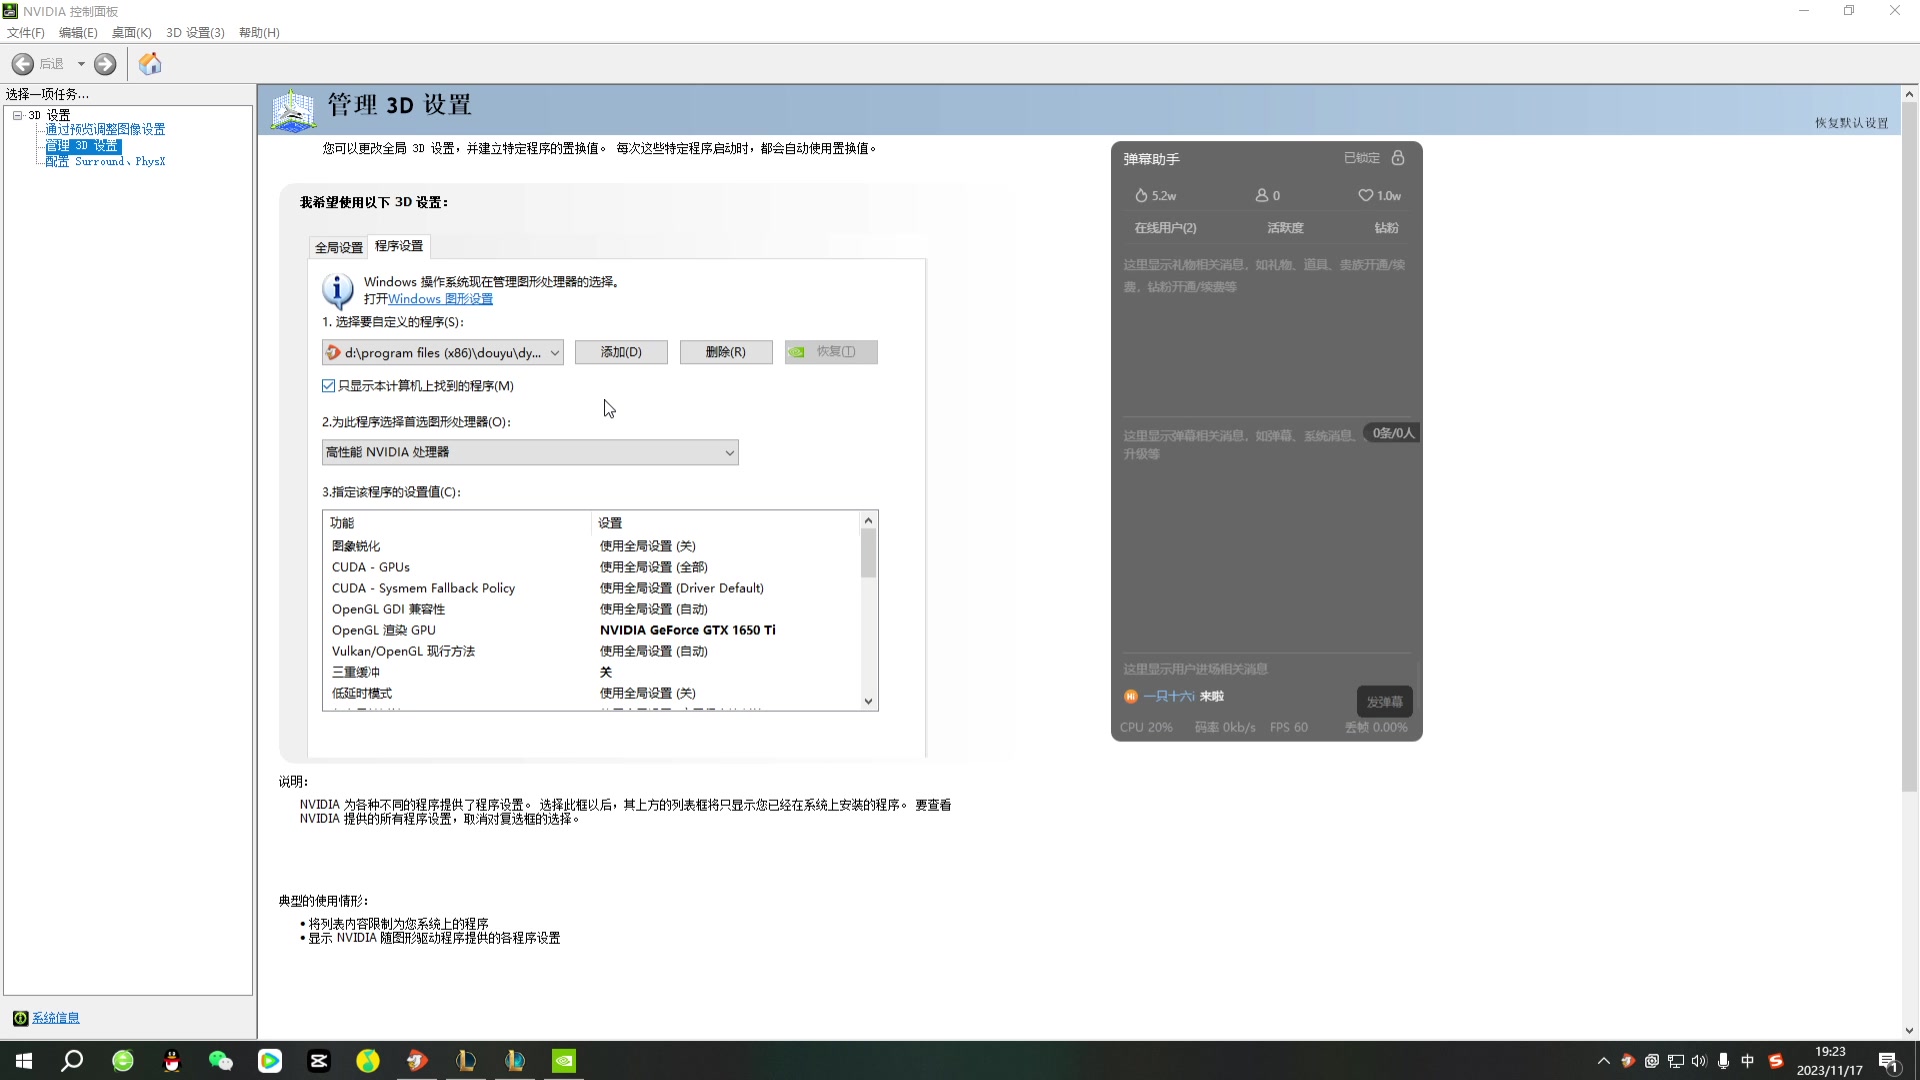
Task: Open the Windows 图形设置 link
Action: click(x=440, y=298)
